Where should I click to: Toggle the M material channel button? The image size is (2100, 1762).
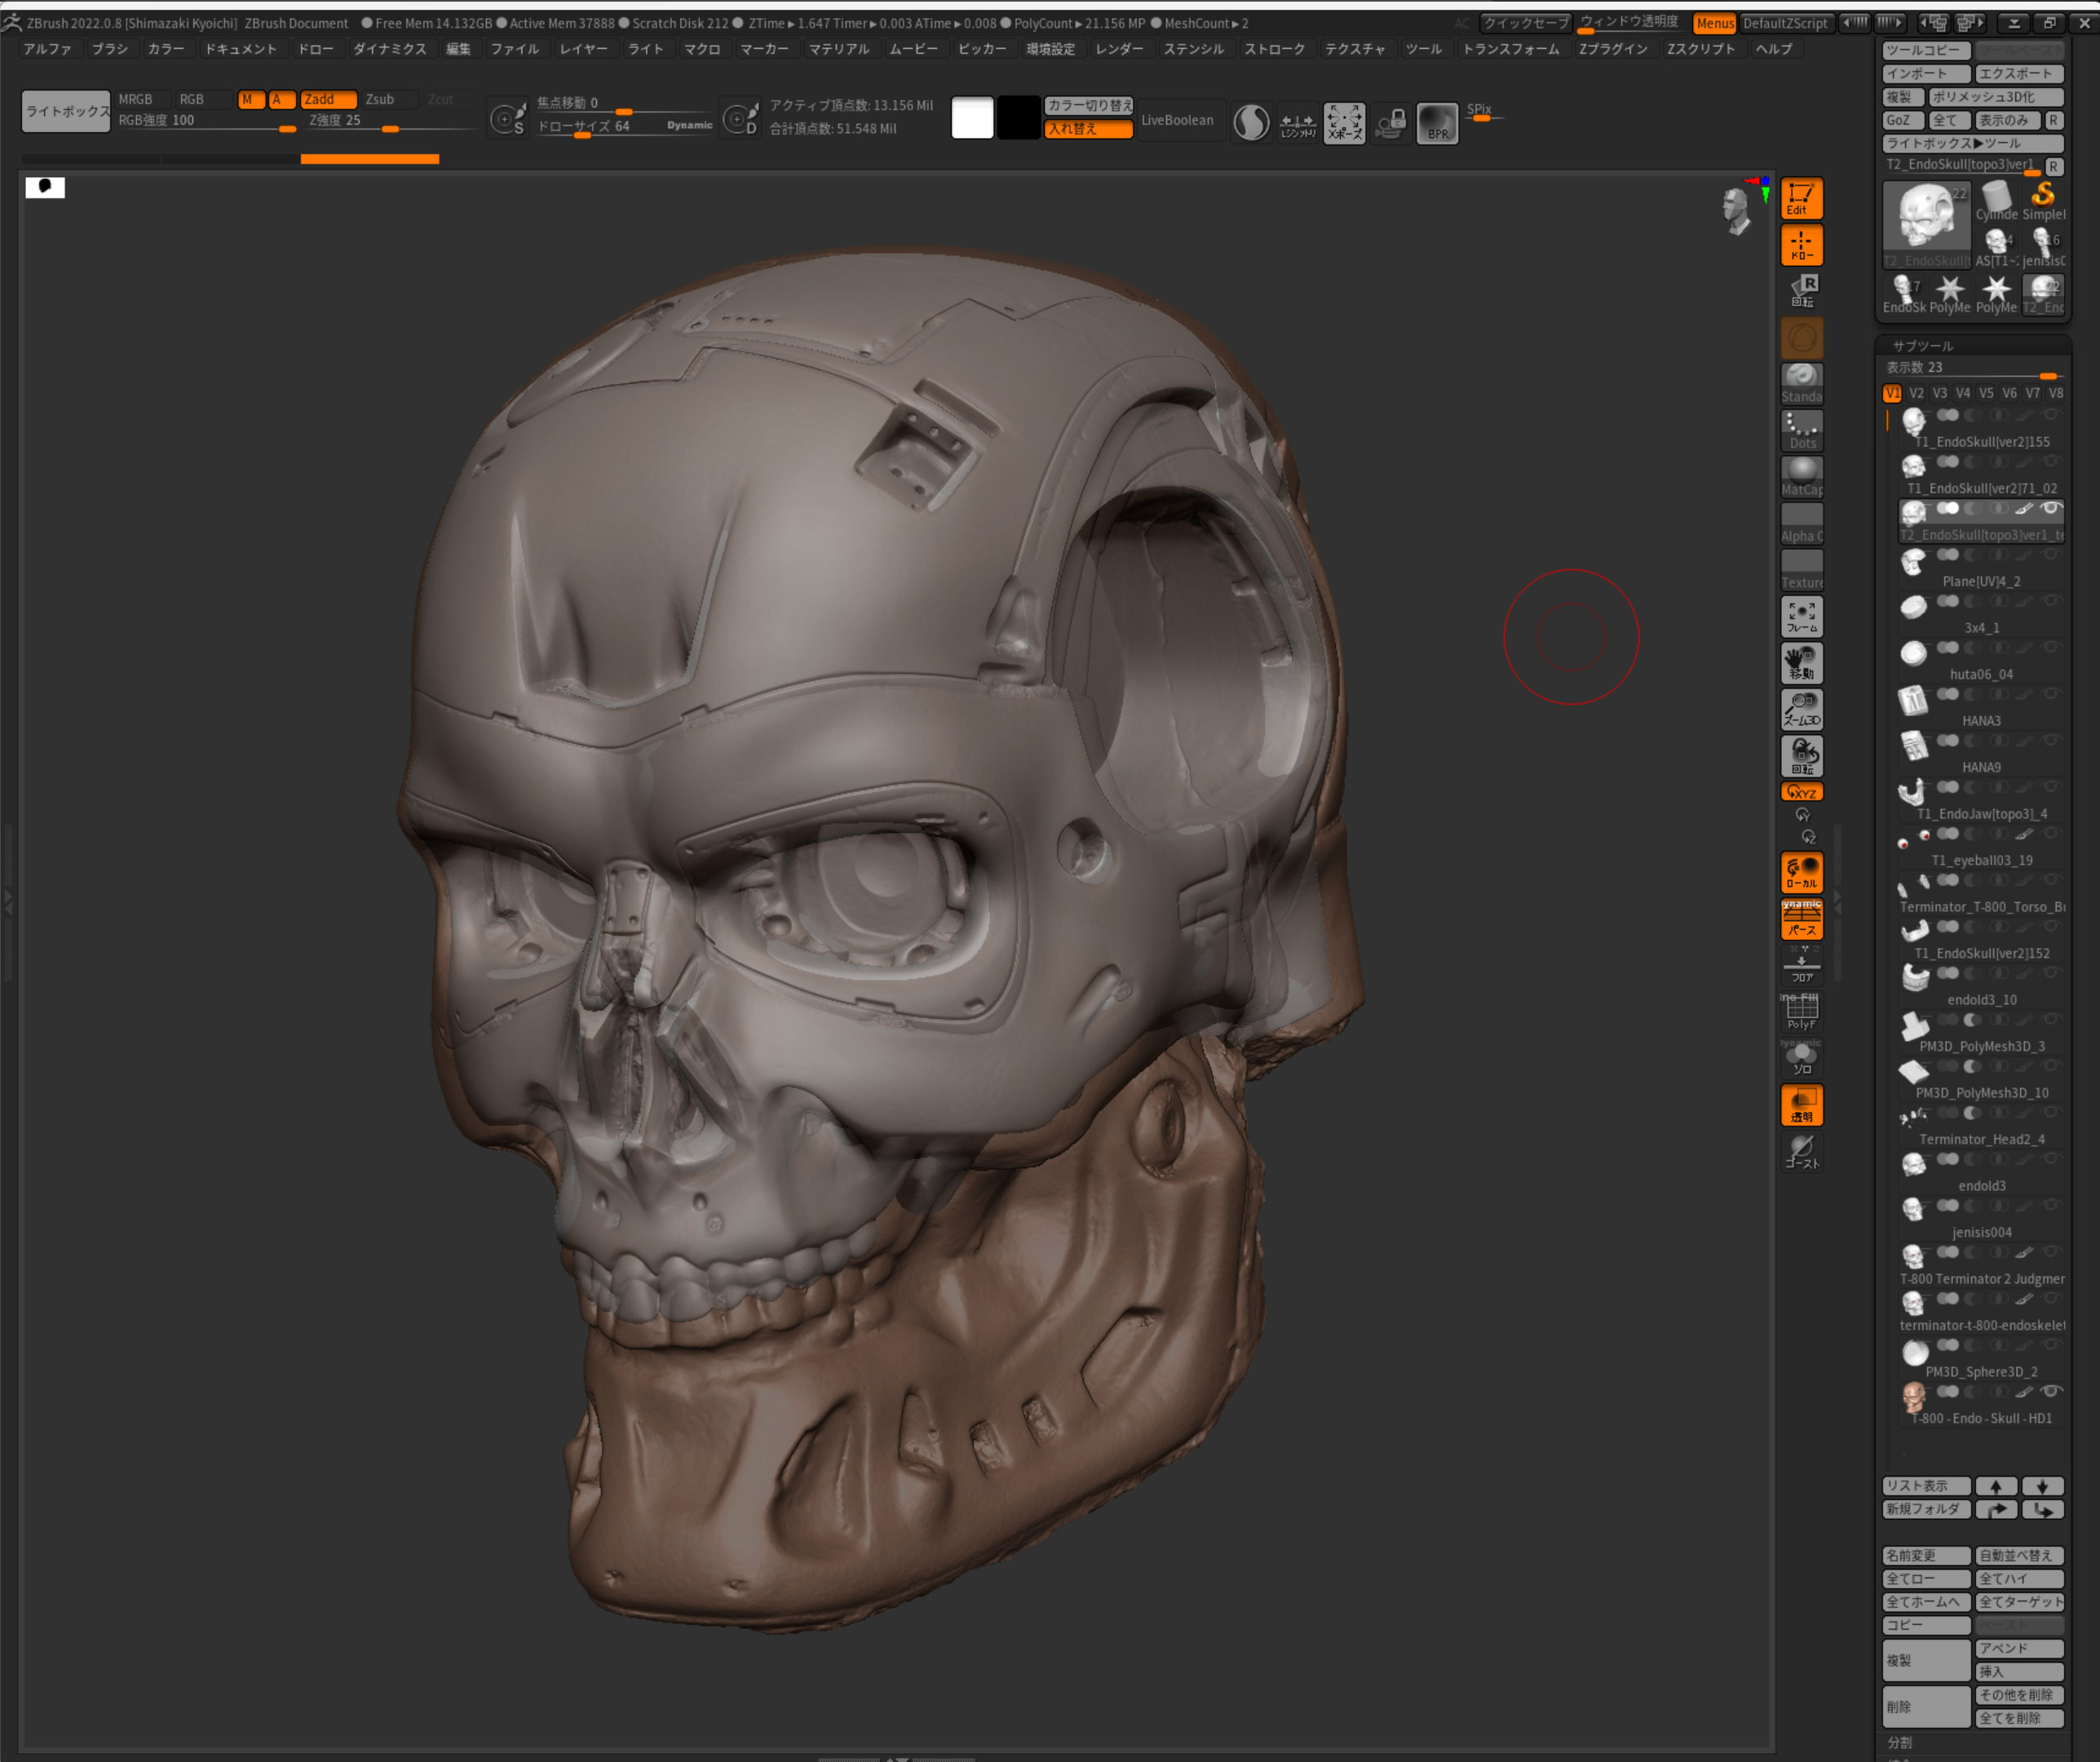(x=250, y=99)
